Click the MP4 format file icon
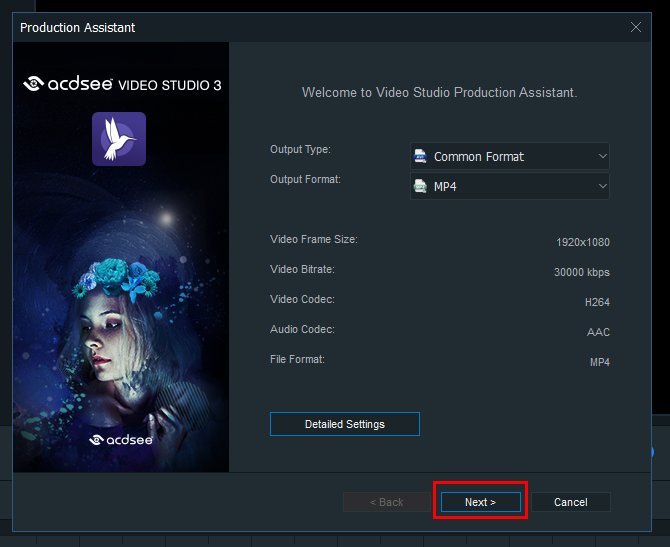 click(420, 186)
